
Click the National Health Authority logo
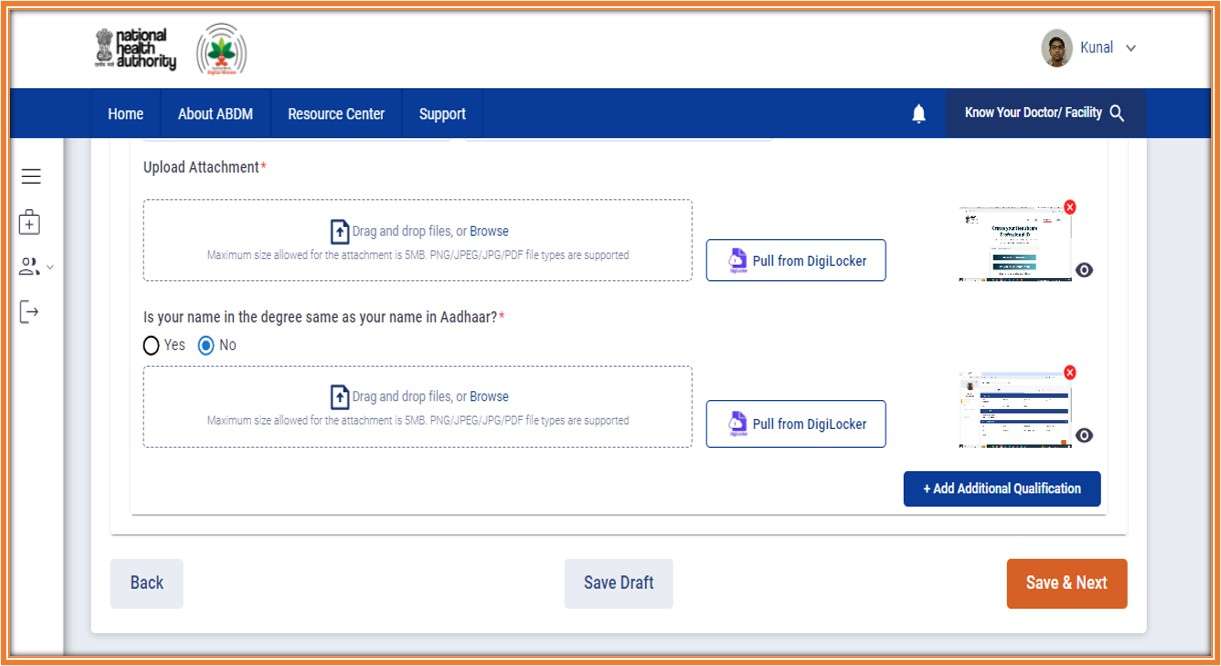(x=136, y=48)
